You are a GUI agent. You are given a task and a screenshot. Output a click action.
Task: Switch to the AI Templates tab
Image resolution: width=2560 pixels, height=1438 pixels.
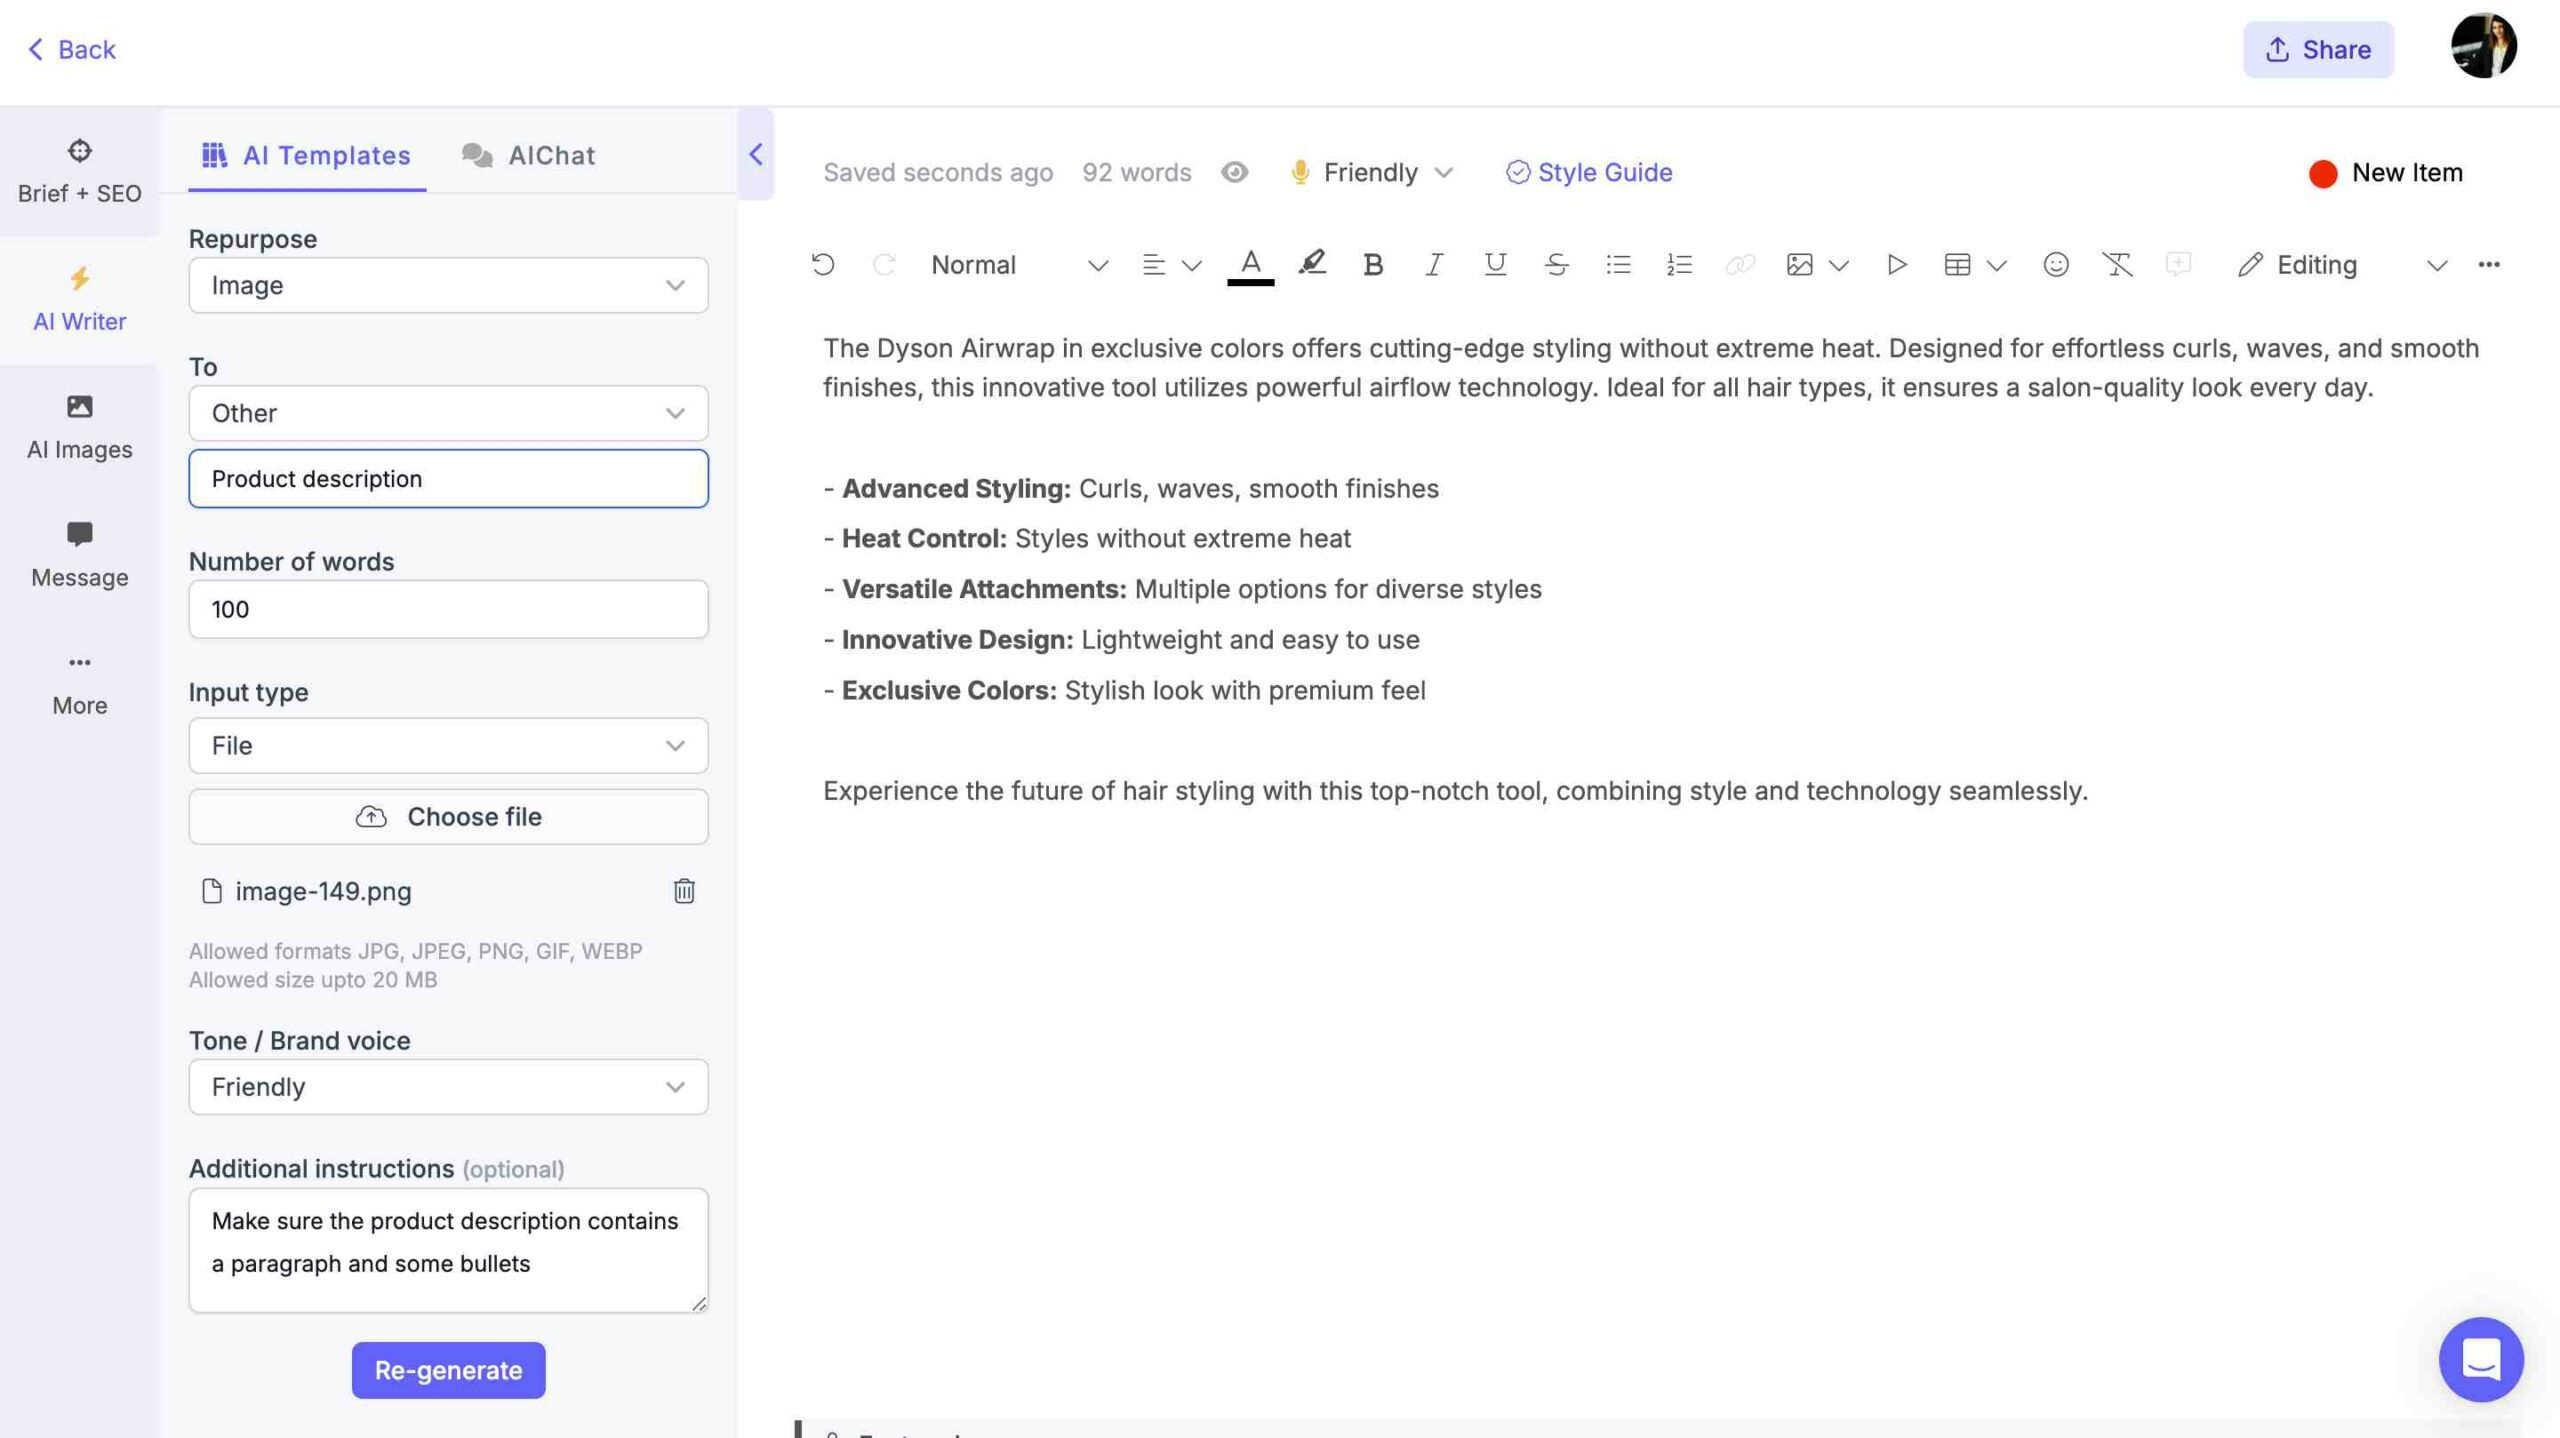pyautogui.click(x=304, y=153)
